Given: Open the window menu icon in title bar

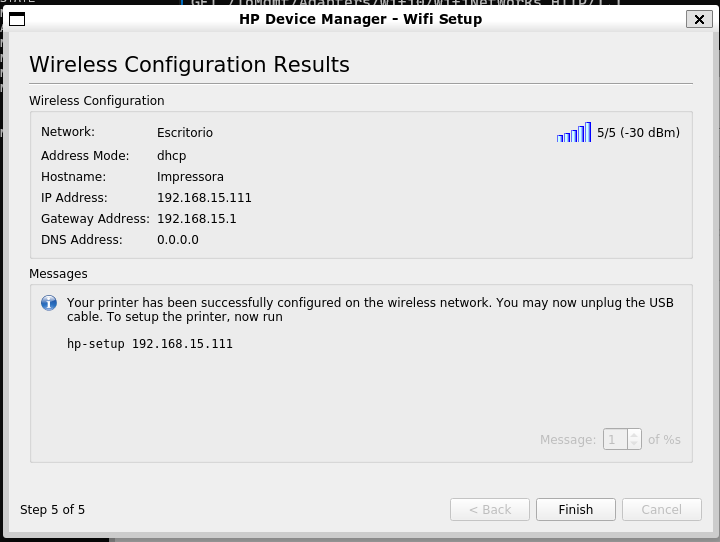Looking at the screenshot, I should pos(17,19).
